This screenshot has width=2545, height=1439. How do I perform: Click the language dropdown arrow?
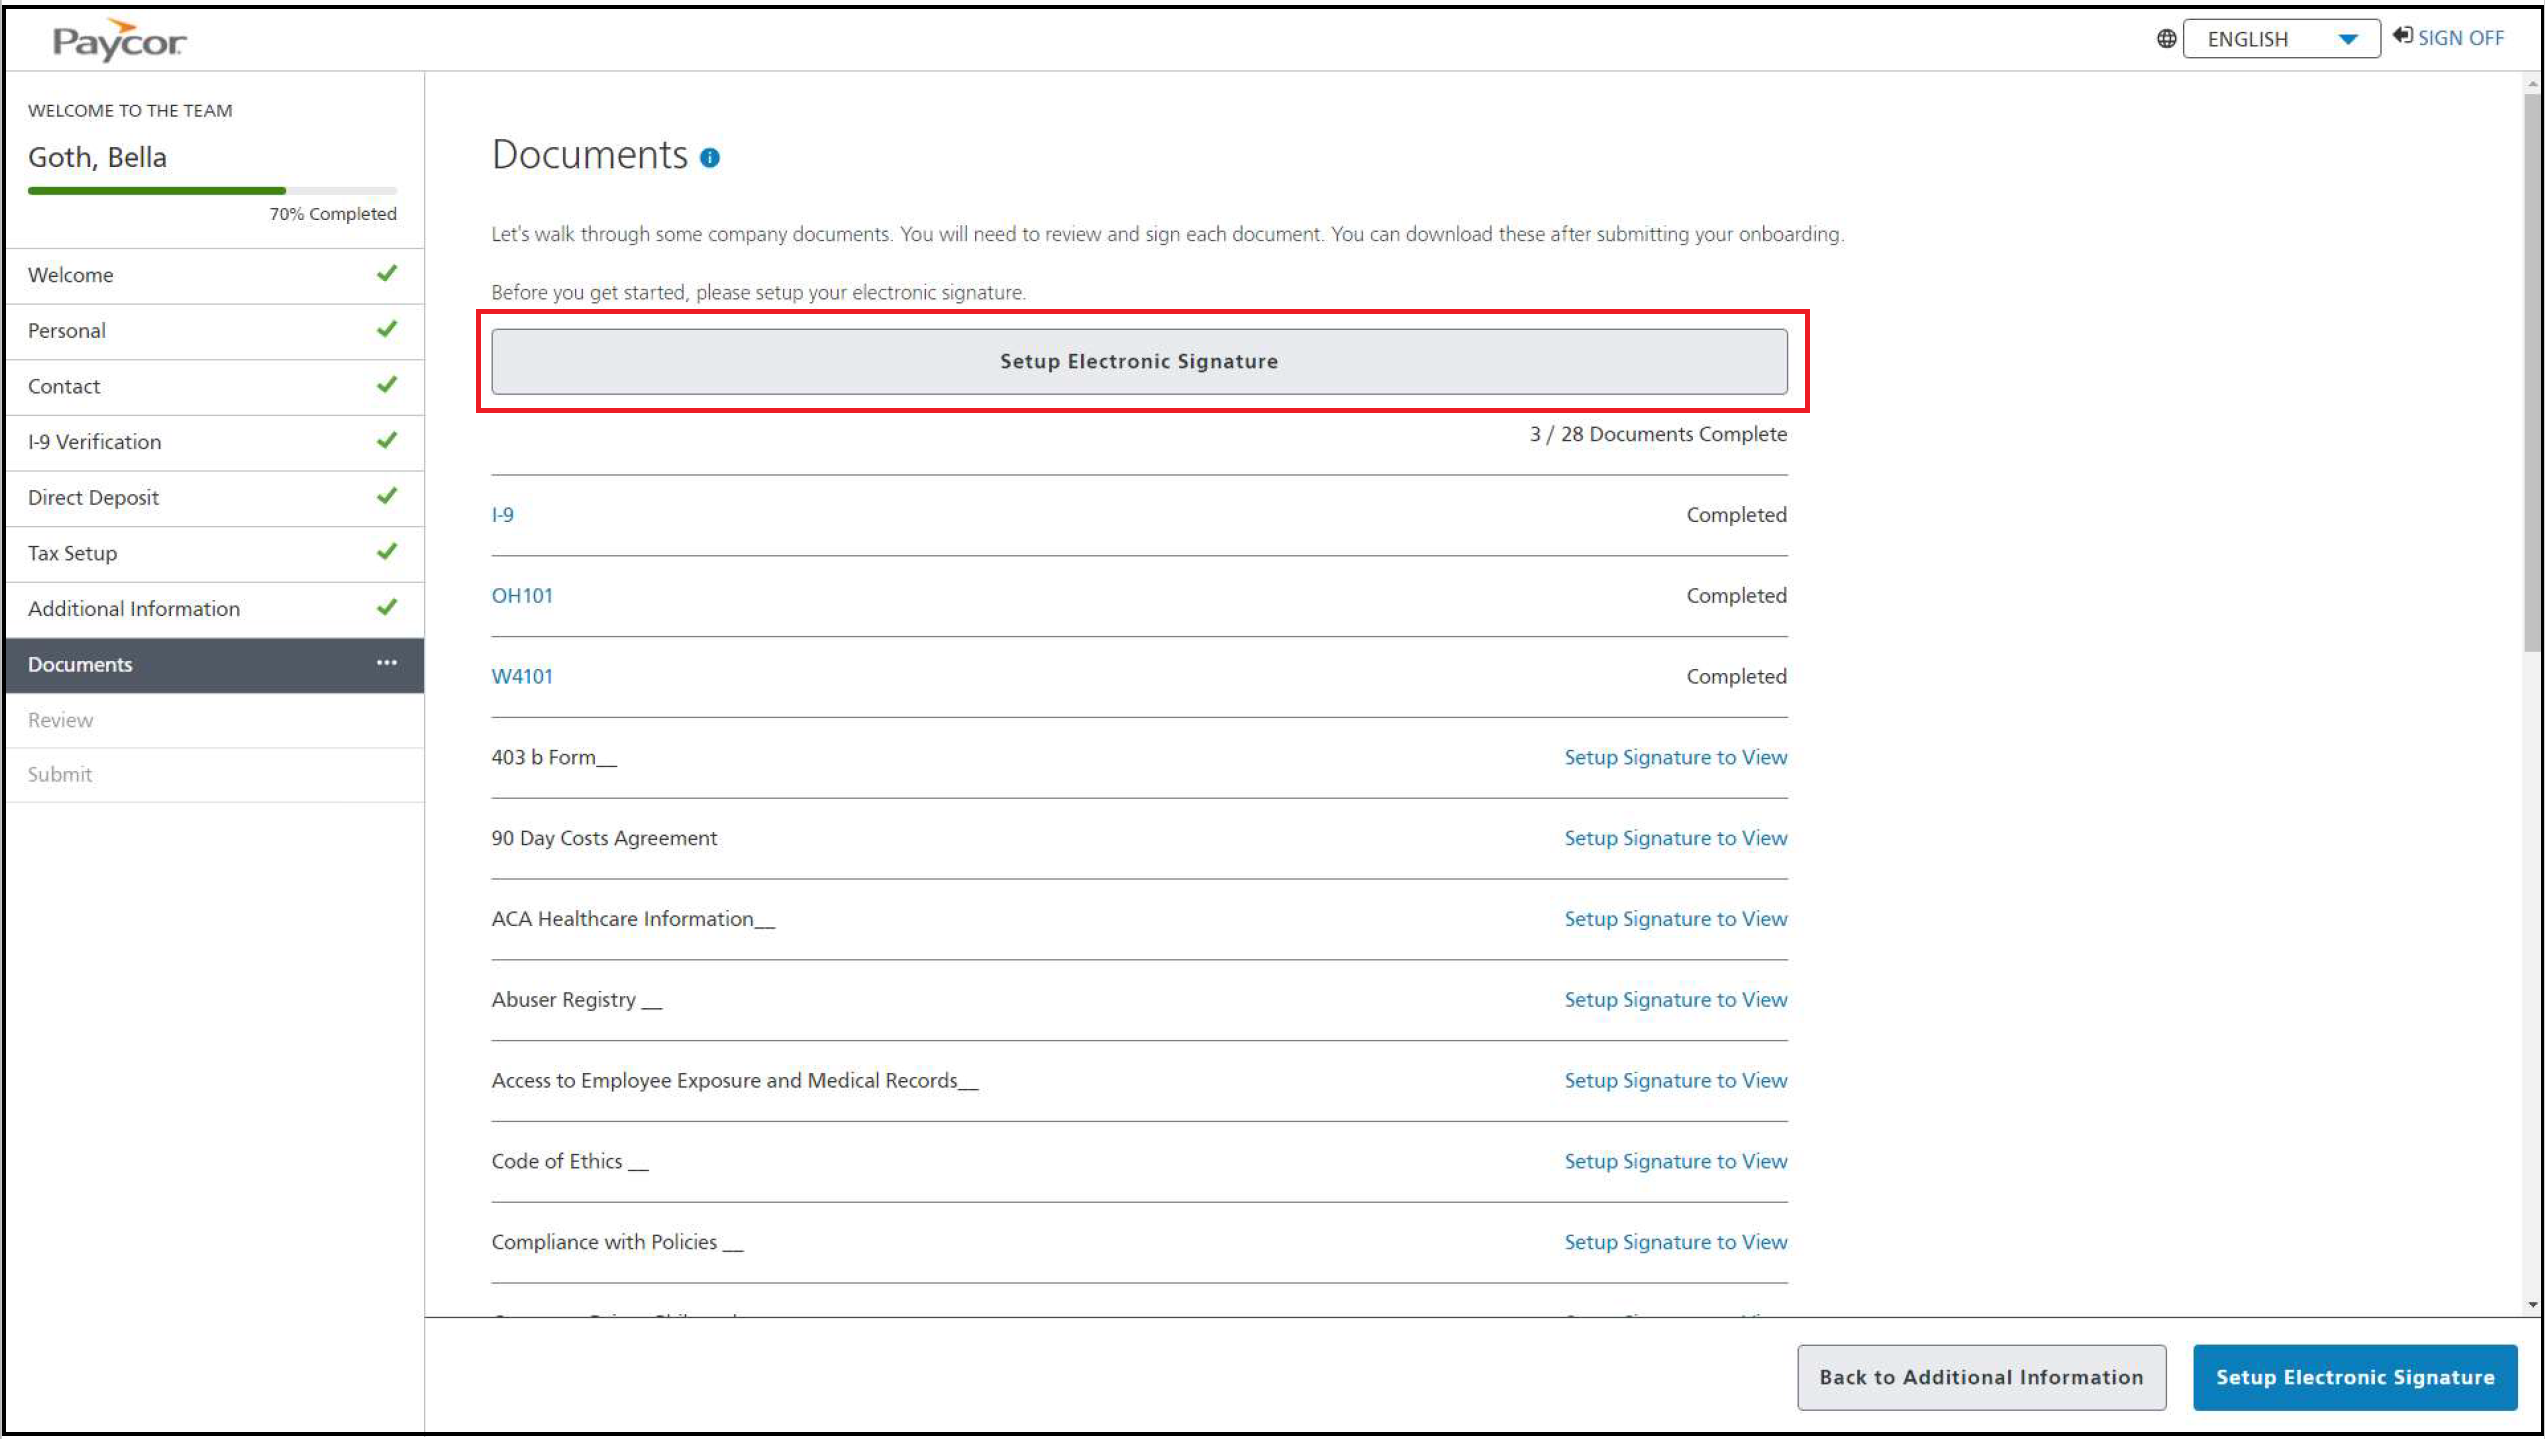click(2348, 39)
